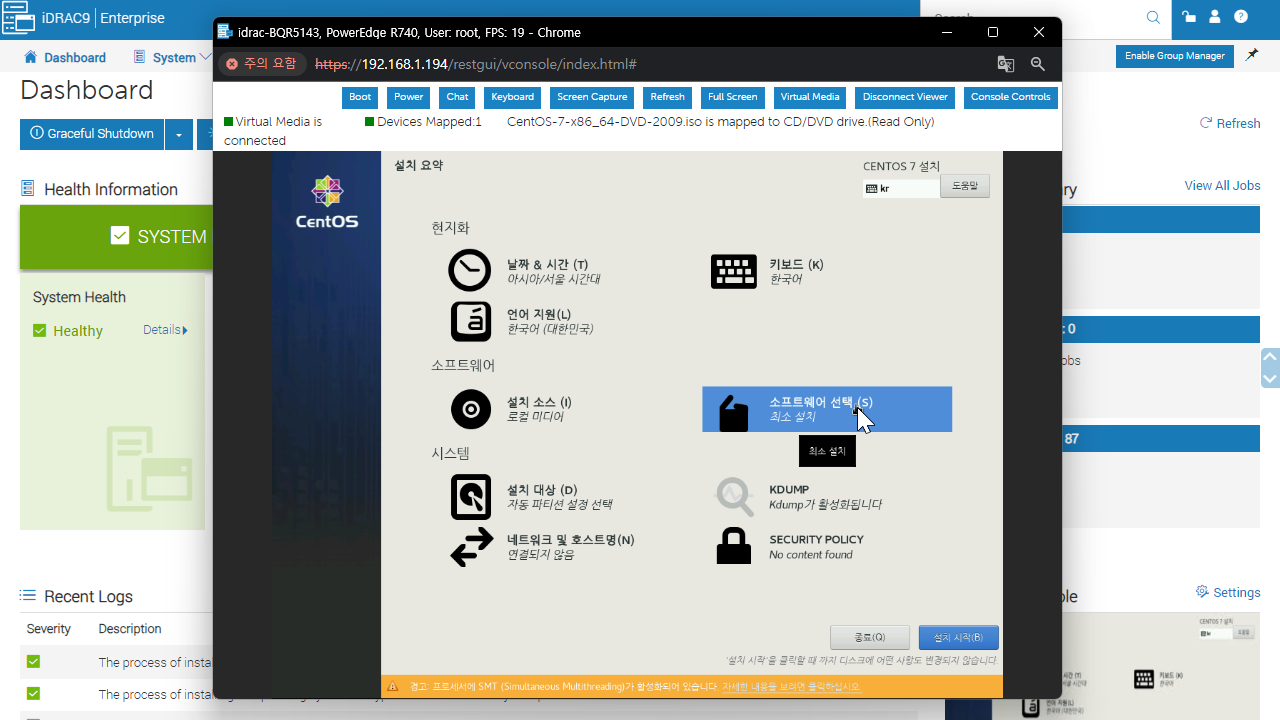Click the warning triangle icon in installer
The width and height of the screenshot is (1280, 720).
click(392, 687)
